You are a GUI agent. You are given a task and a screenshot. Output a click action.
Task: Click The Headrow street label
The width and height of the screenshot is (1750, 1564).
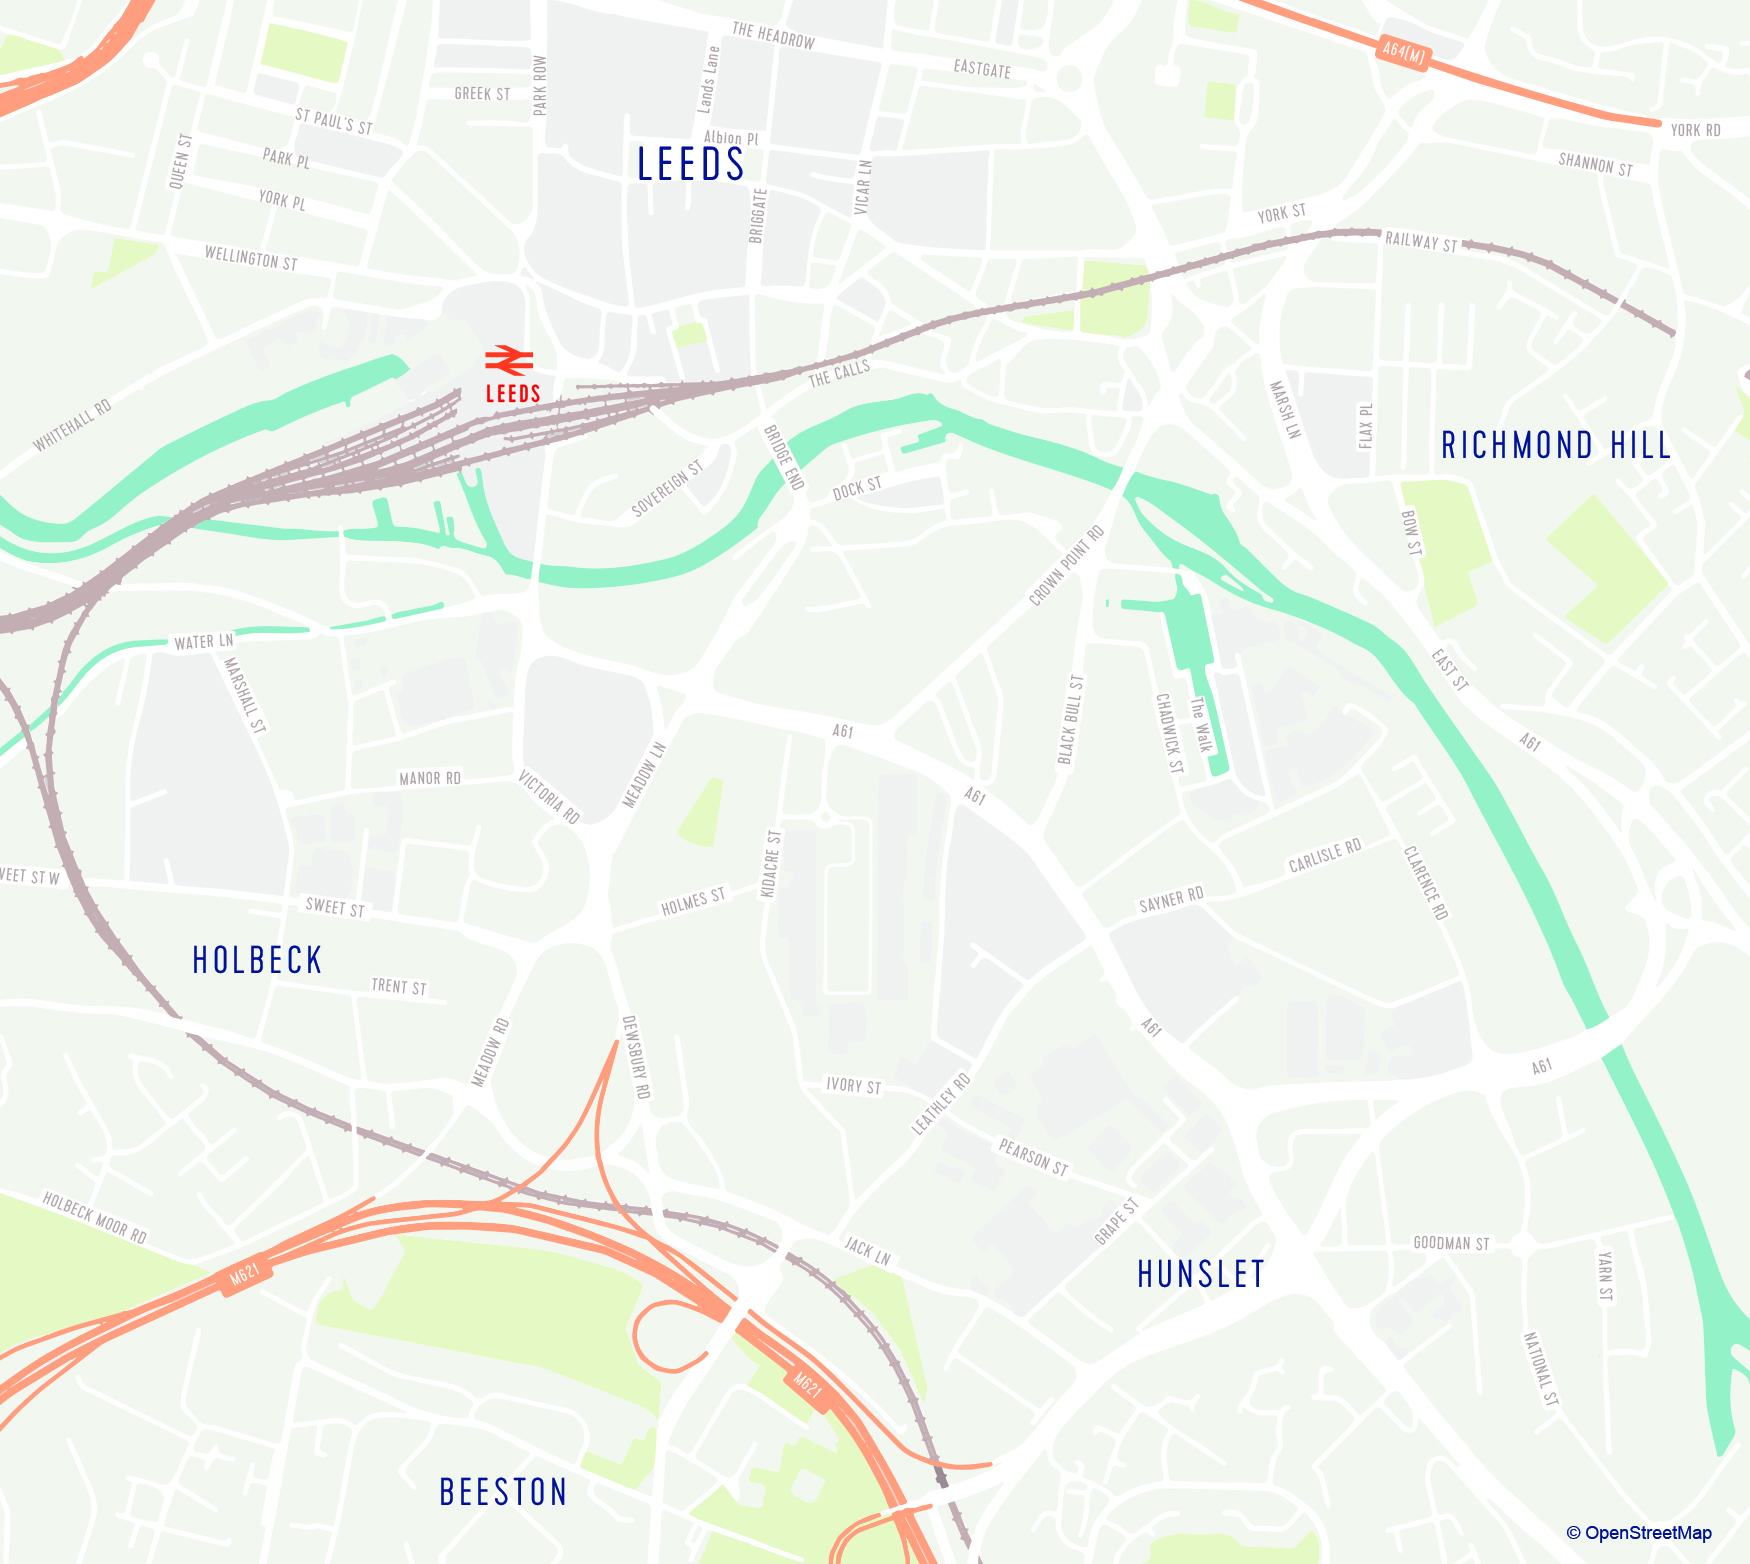pyautogui.click(x=773, y=36)
